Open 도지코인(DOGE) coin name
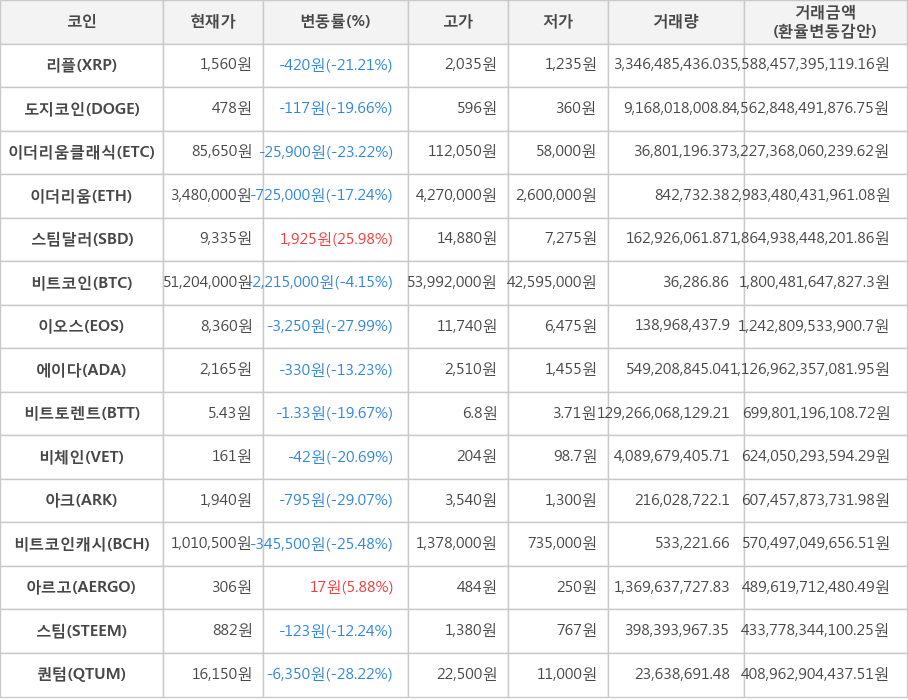908x700 pixels. coord(81,109)
